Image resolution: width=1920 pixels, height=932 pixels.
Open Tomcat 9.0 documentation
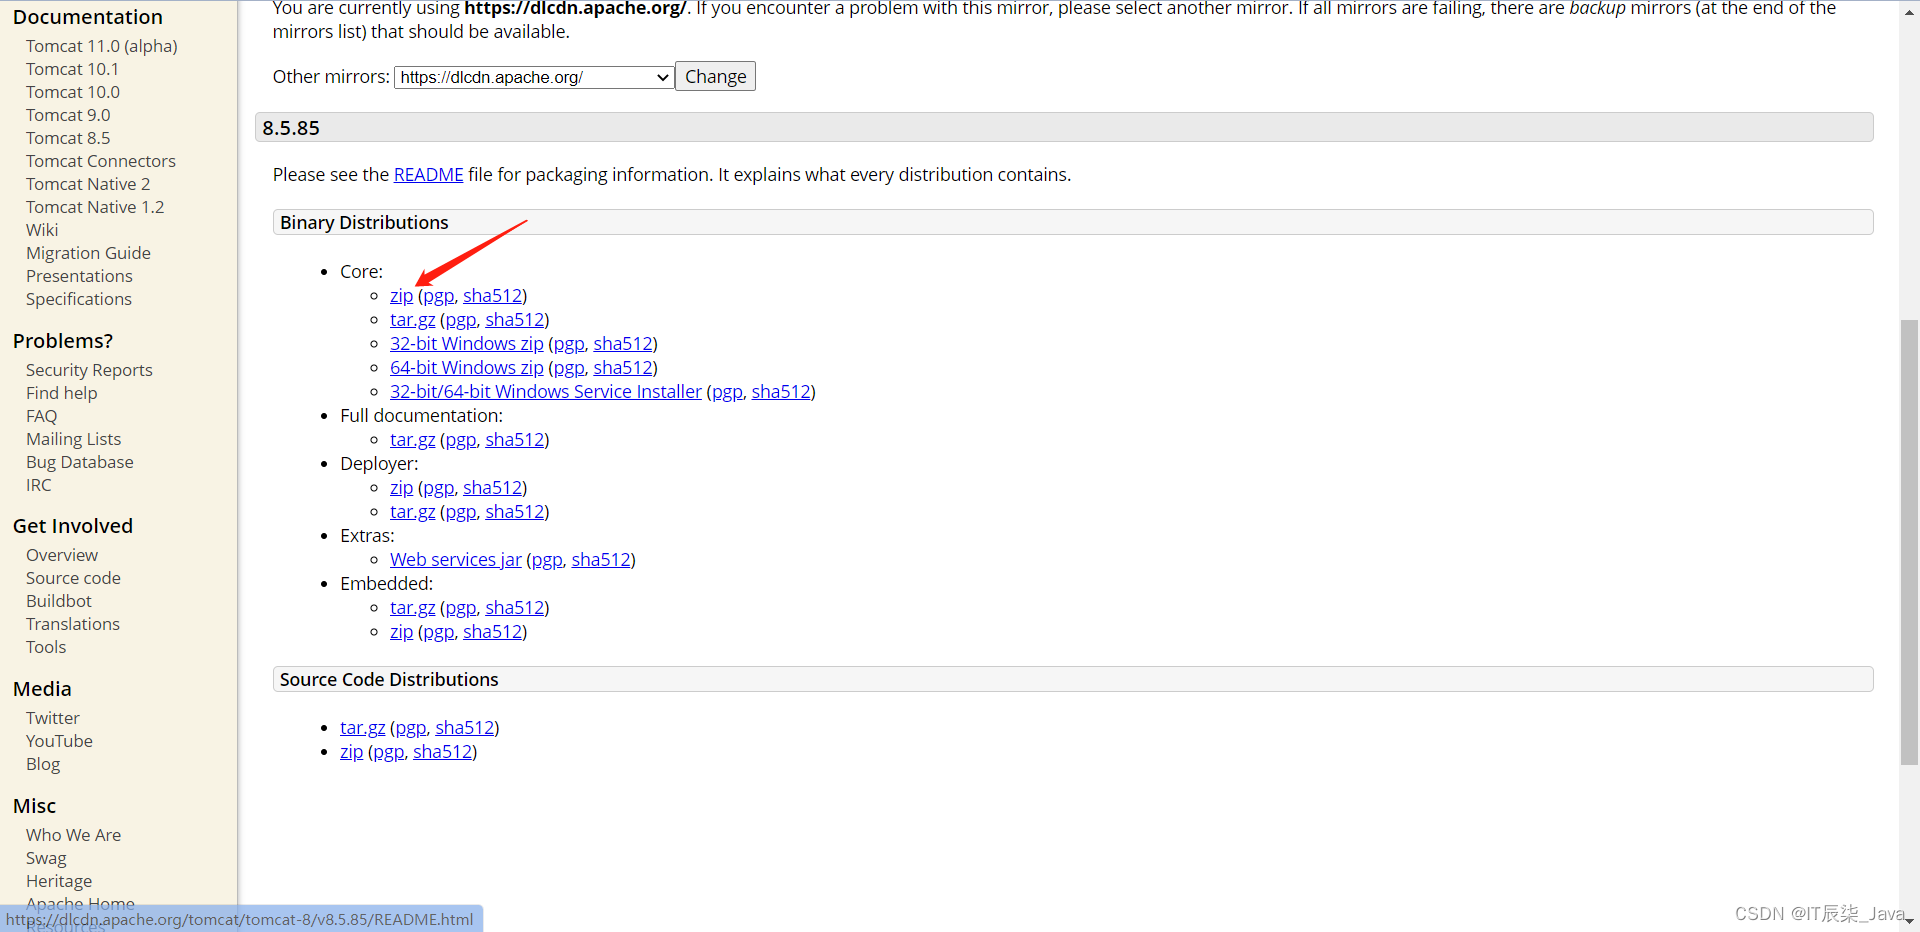(x=68, y=115)
